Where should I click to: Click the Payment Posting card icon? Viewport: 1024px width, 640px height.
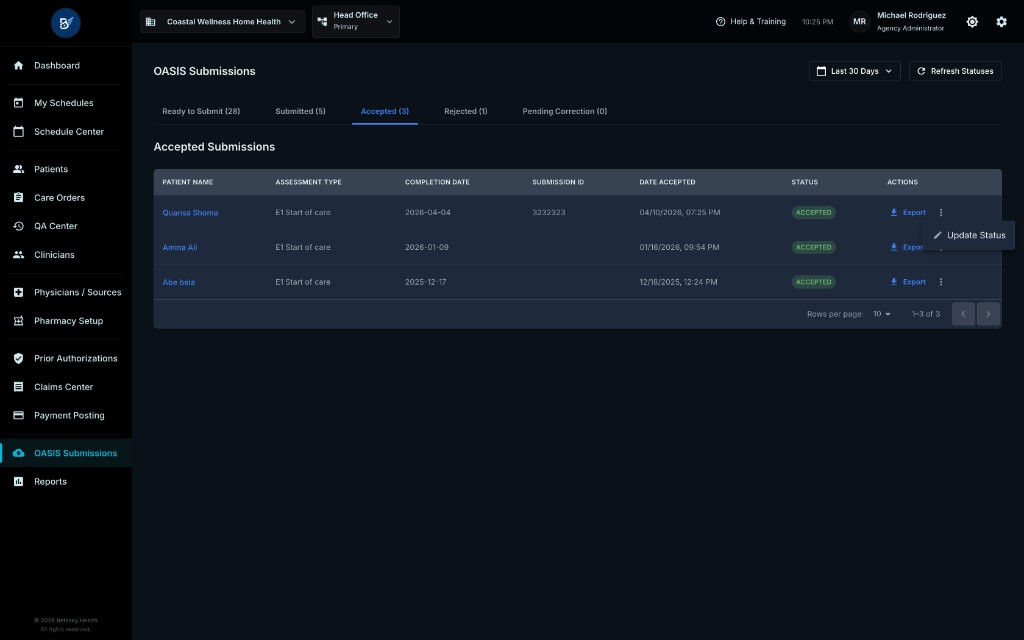[18, 415]
